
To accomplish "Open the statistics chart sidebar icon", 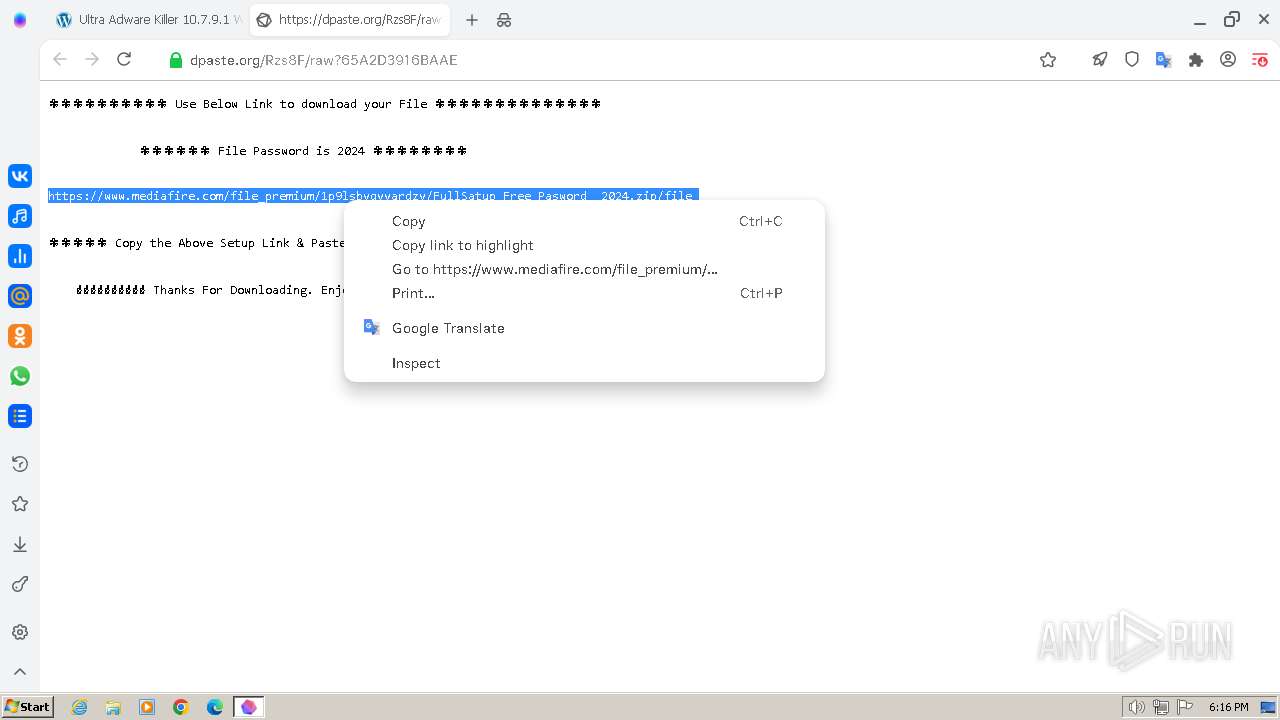I will [x=20, y=256].
